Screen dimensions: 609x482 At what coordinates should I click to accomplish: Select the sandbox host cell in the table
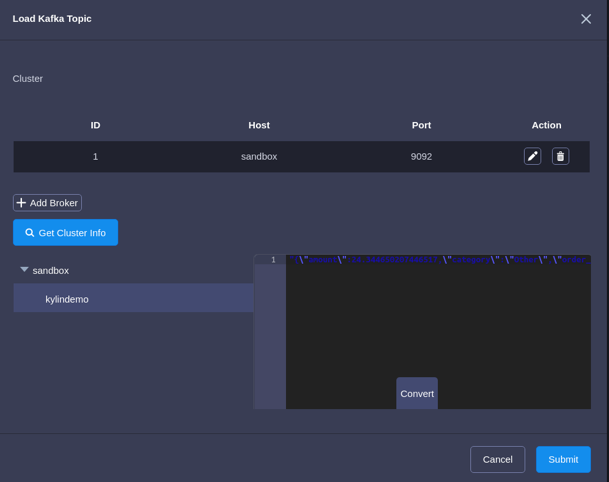(259, 156)
